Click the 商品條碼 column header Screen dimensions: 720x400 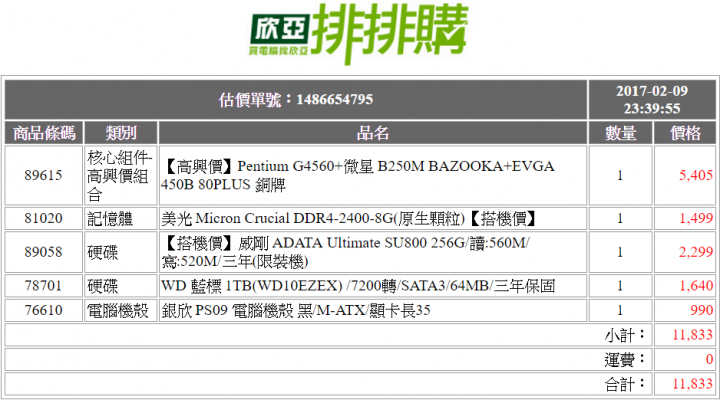click(x=44, y=133)
